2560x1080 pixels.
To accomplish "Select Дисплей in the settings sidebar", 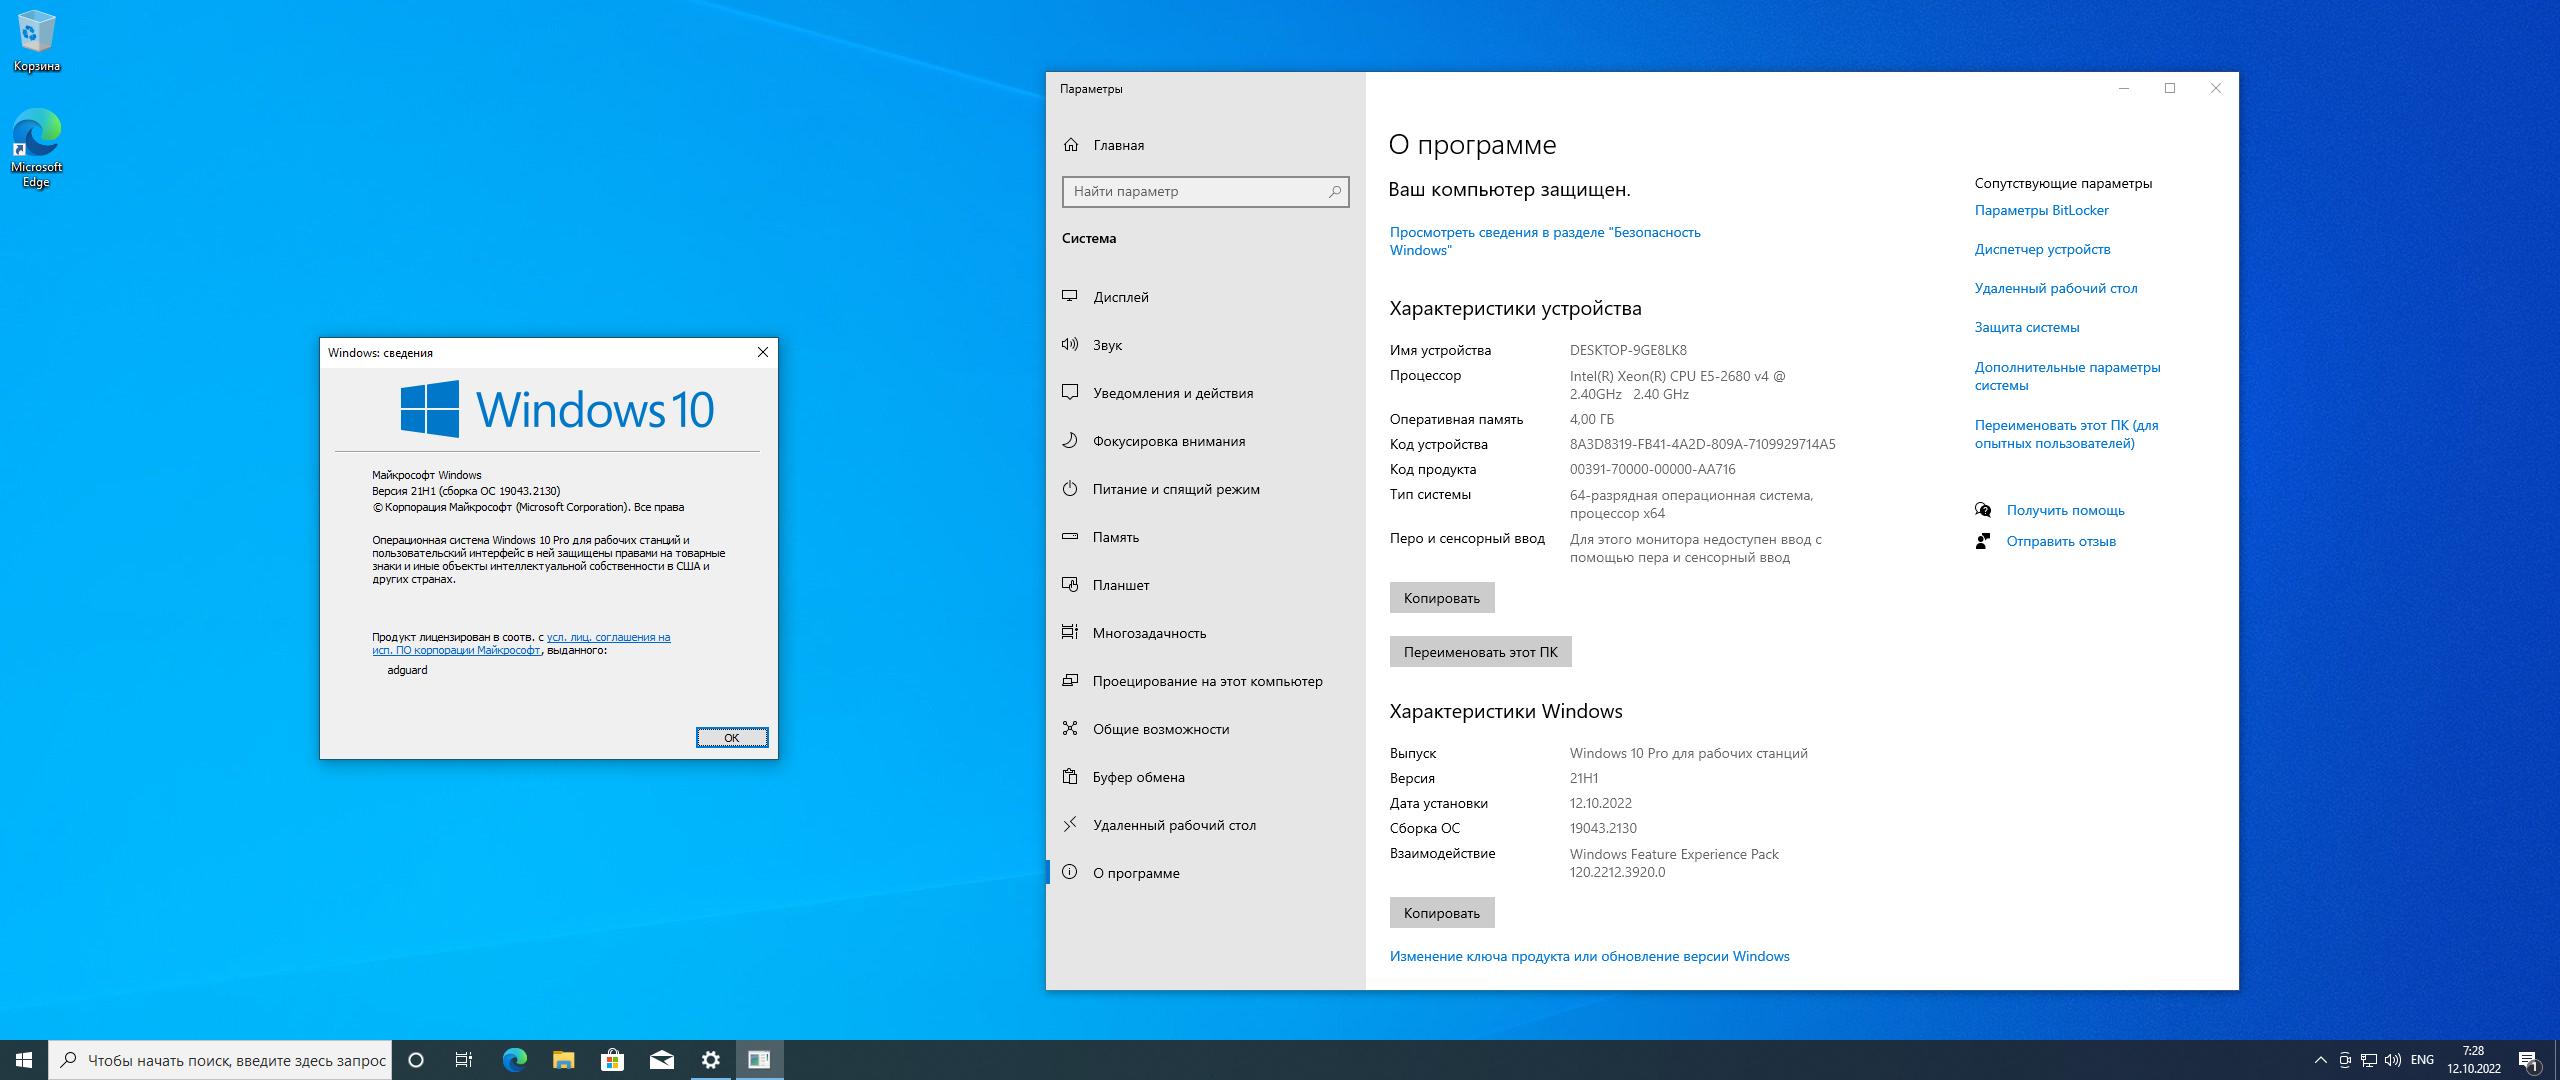I will tap(1205, 297).
